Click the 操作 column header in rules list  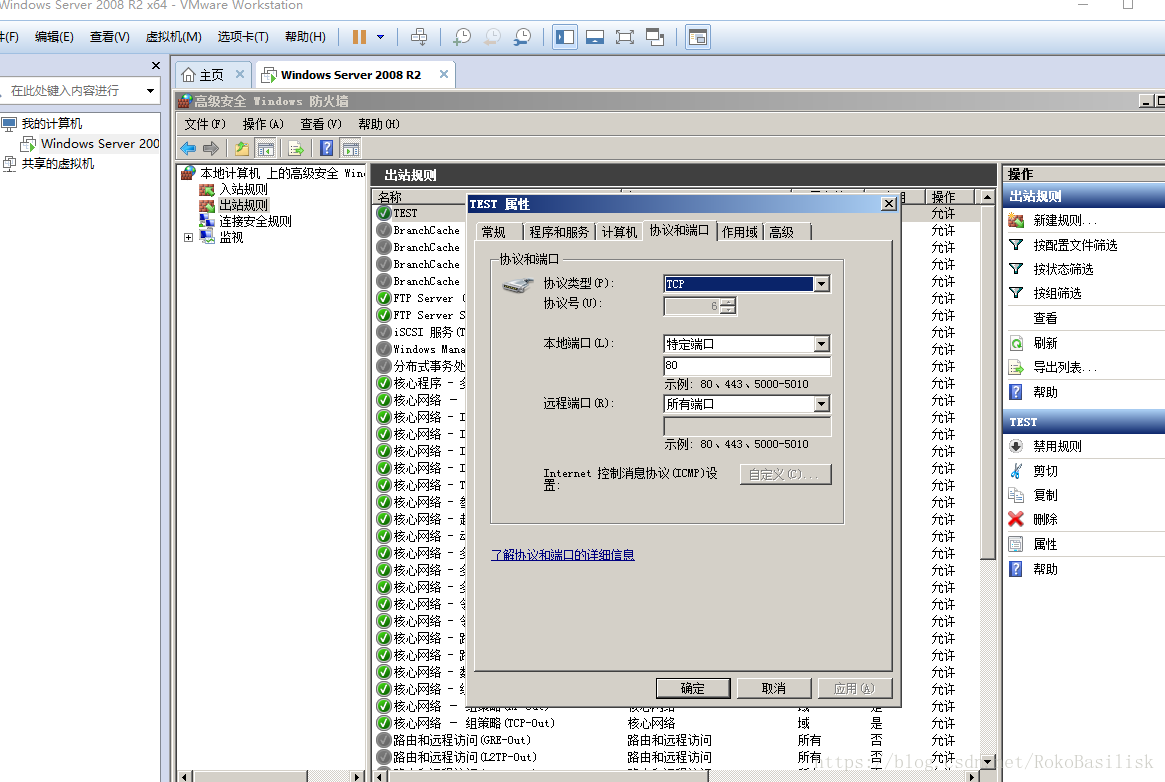(948, 197)
